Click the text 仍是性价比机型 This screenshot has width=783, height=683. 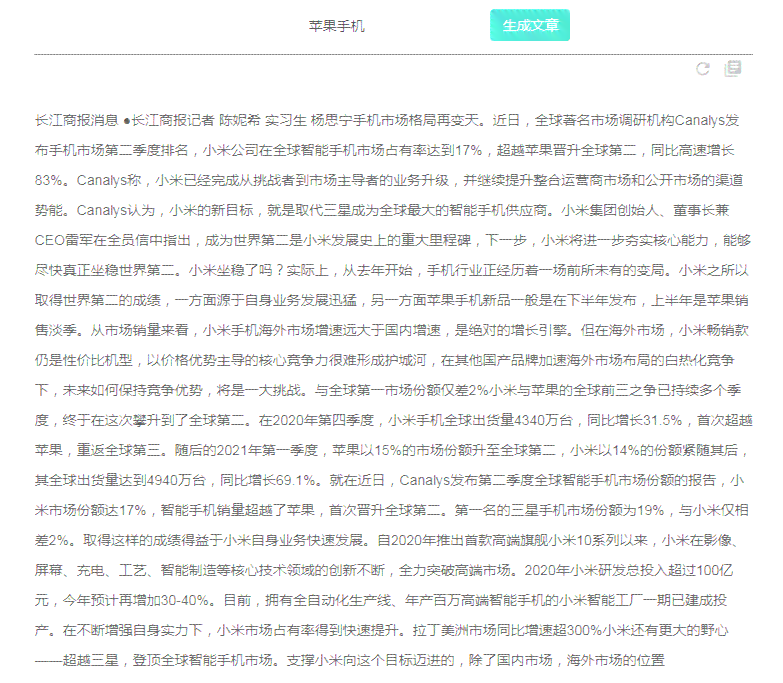point(84,360)
